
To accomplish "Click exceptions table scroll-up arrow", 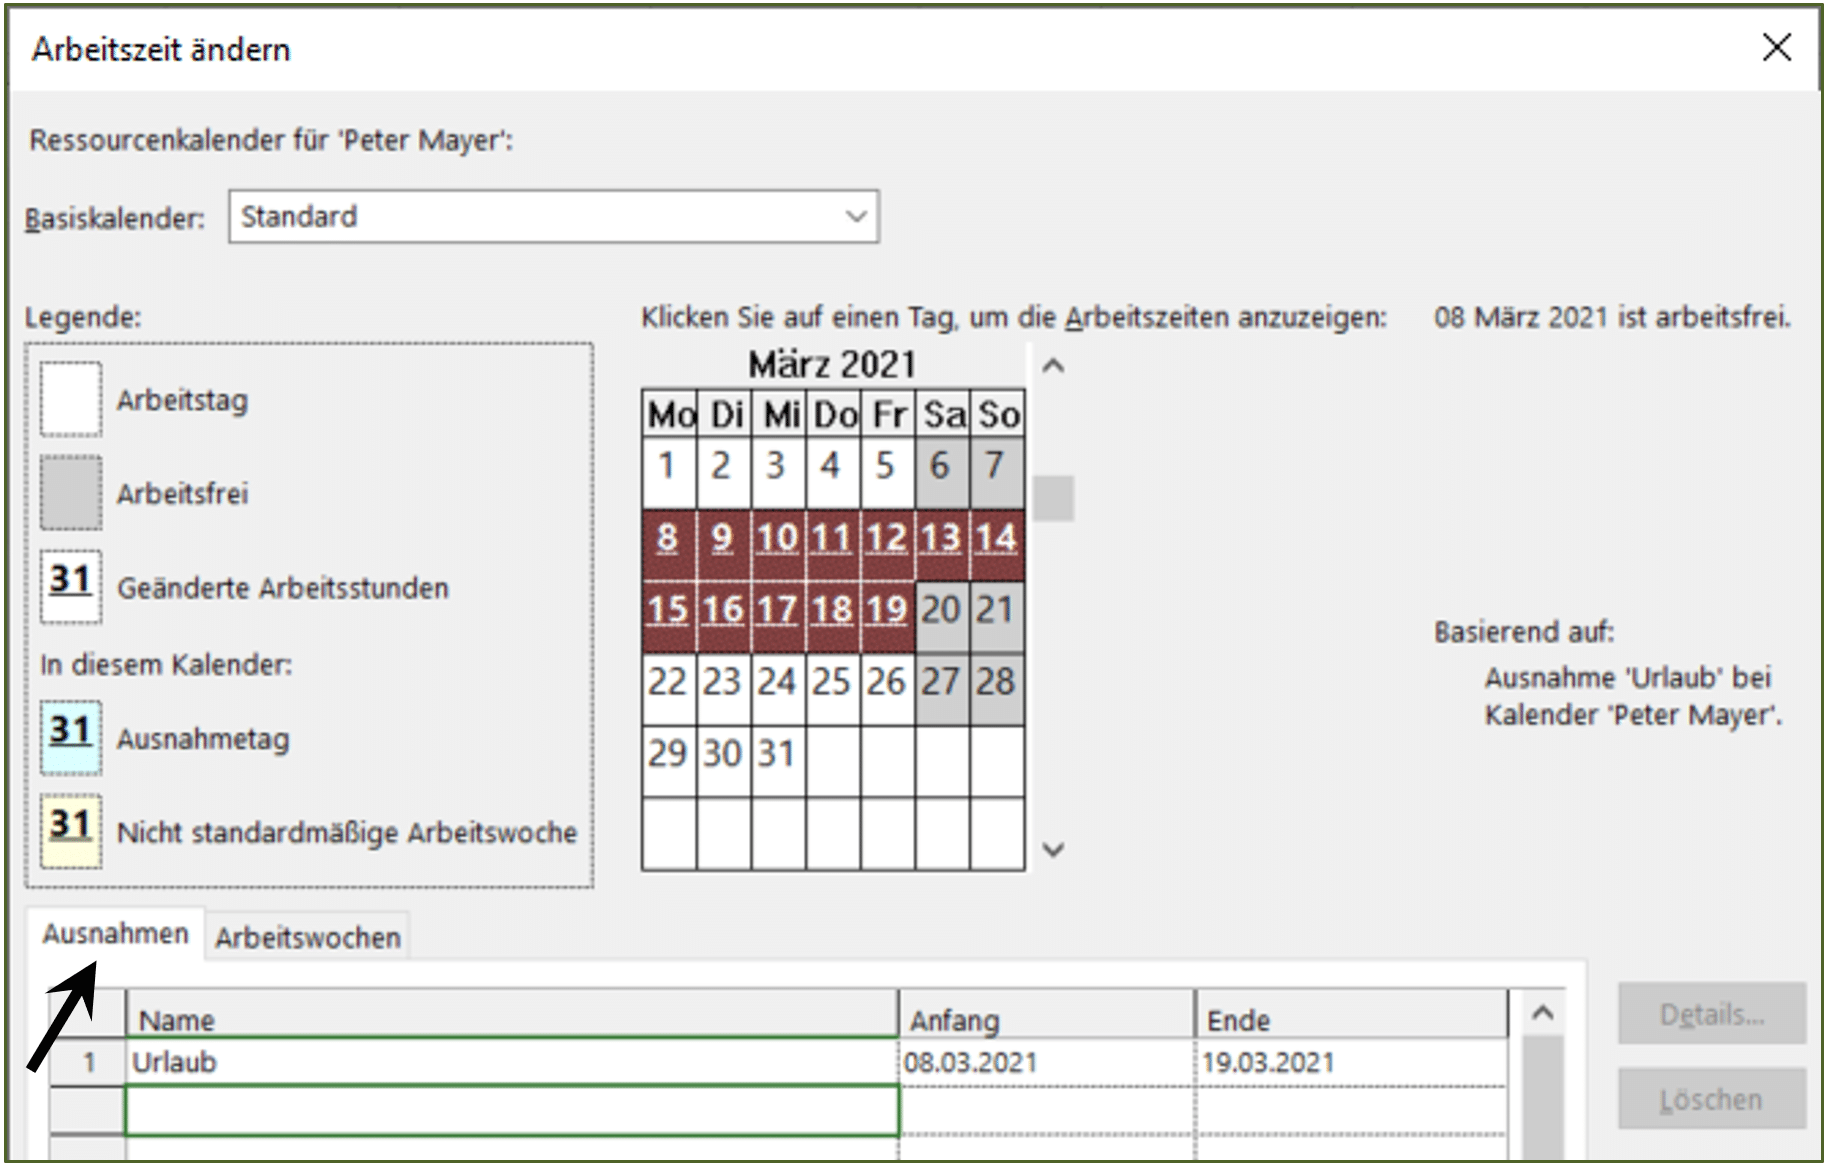I will [1542, 1013].
